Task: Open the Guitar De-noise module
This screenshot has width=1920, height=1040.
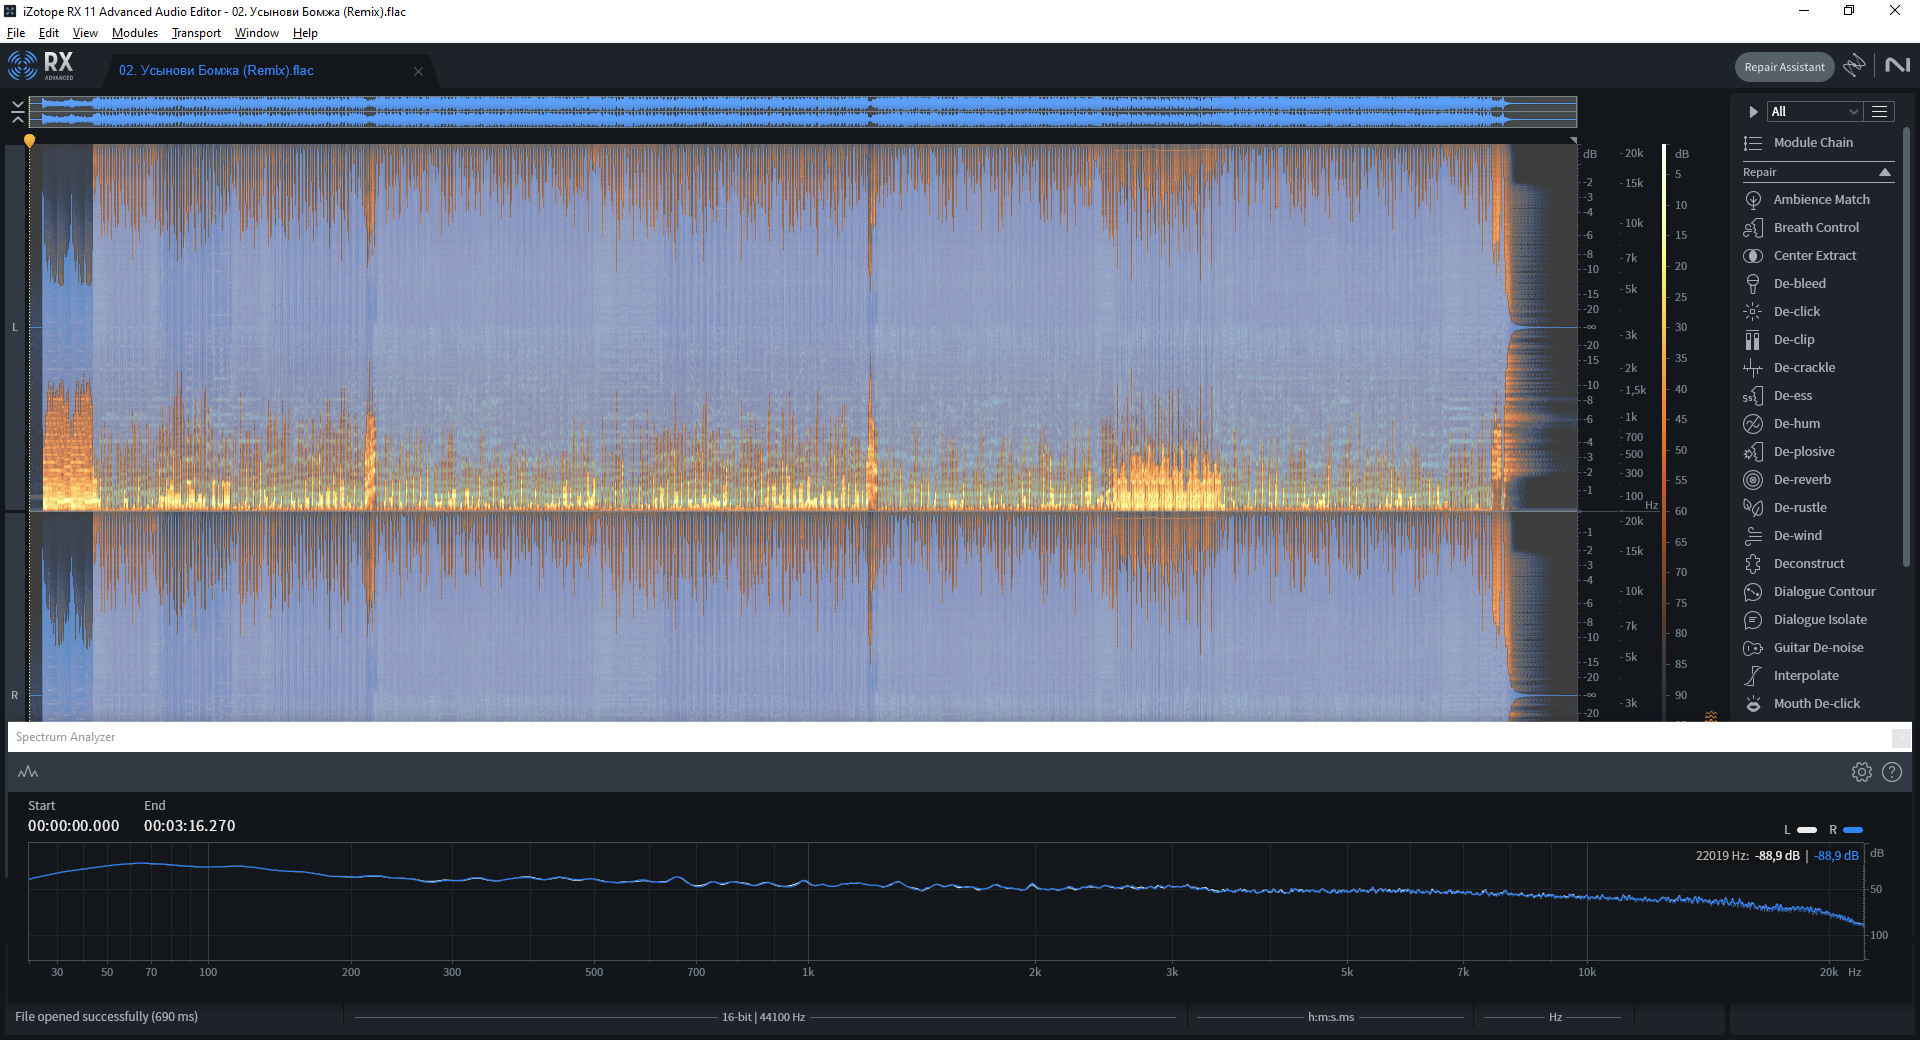Action: (x=1818, y=648)
